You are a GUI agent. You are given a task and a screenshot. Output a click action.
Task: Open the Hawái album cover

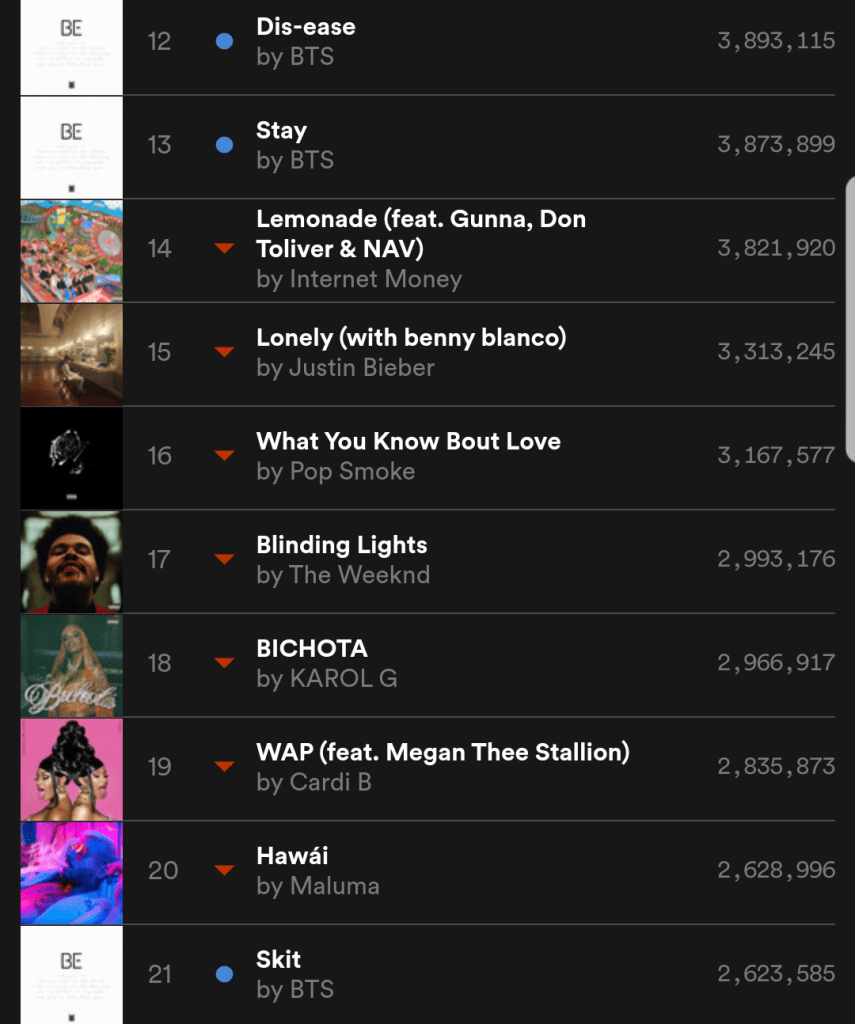72,872
